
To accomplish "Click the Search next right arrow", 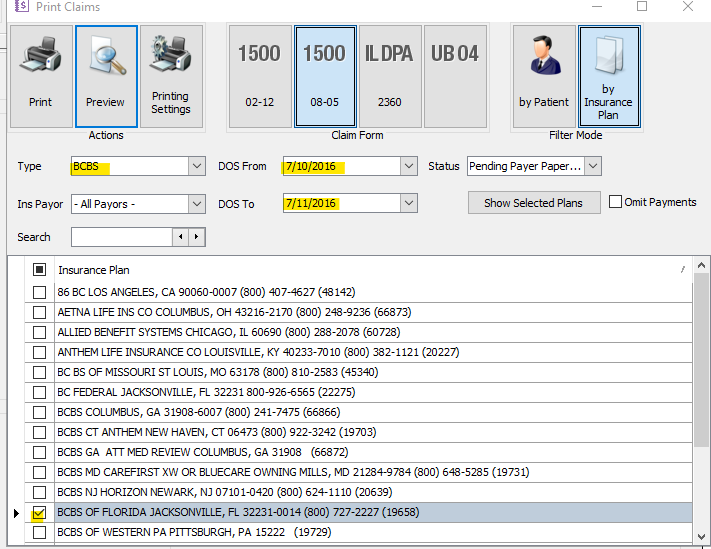I will coord(196,237).
